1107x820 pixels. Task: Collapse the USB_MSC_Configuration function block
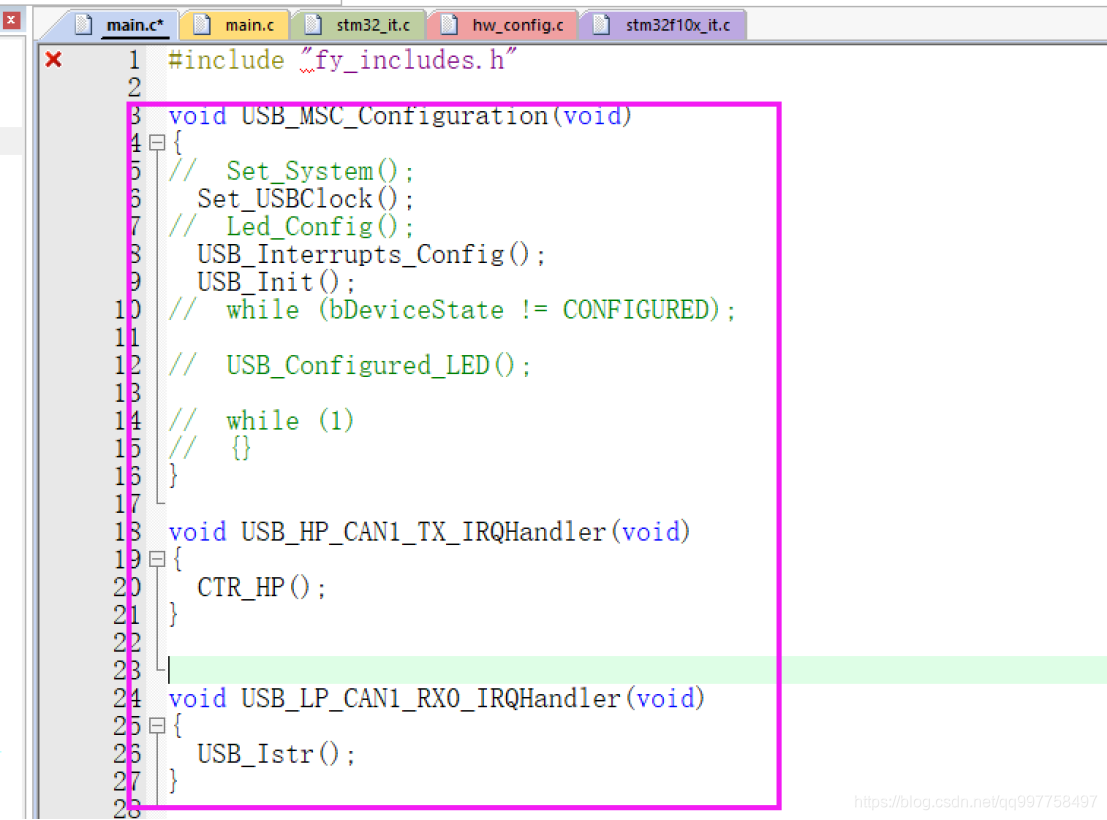(x=157, y=143)
